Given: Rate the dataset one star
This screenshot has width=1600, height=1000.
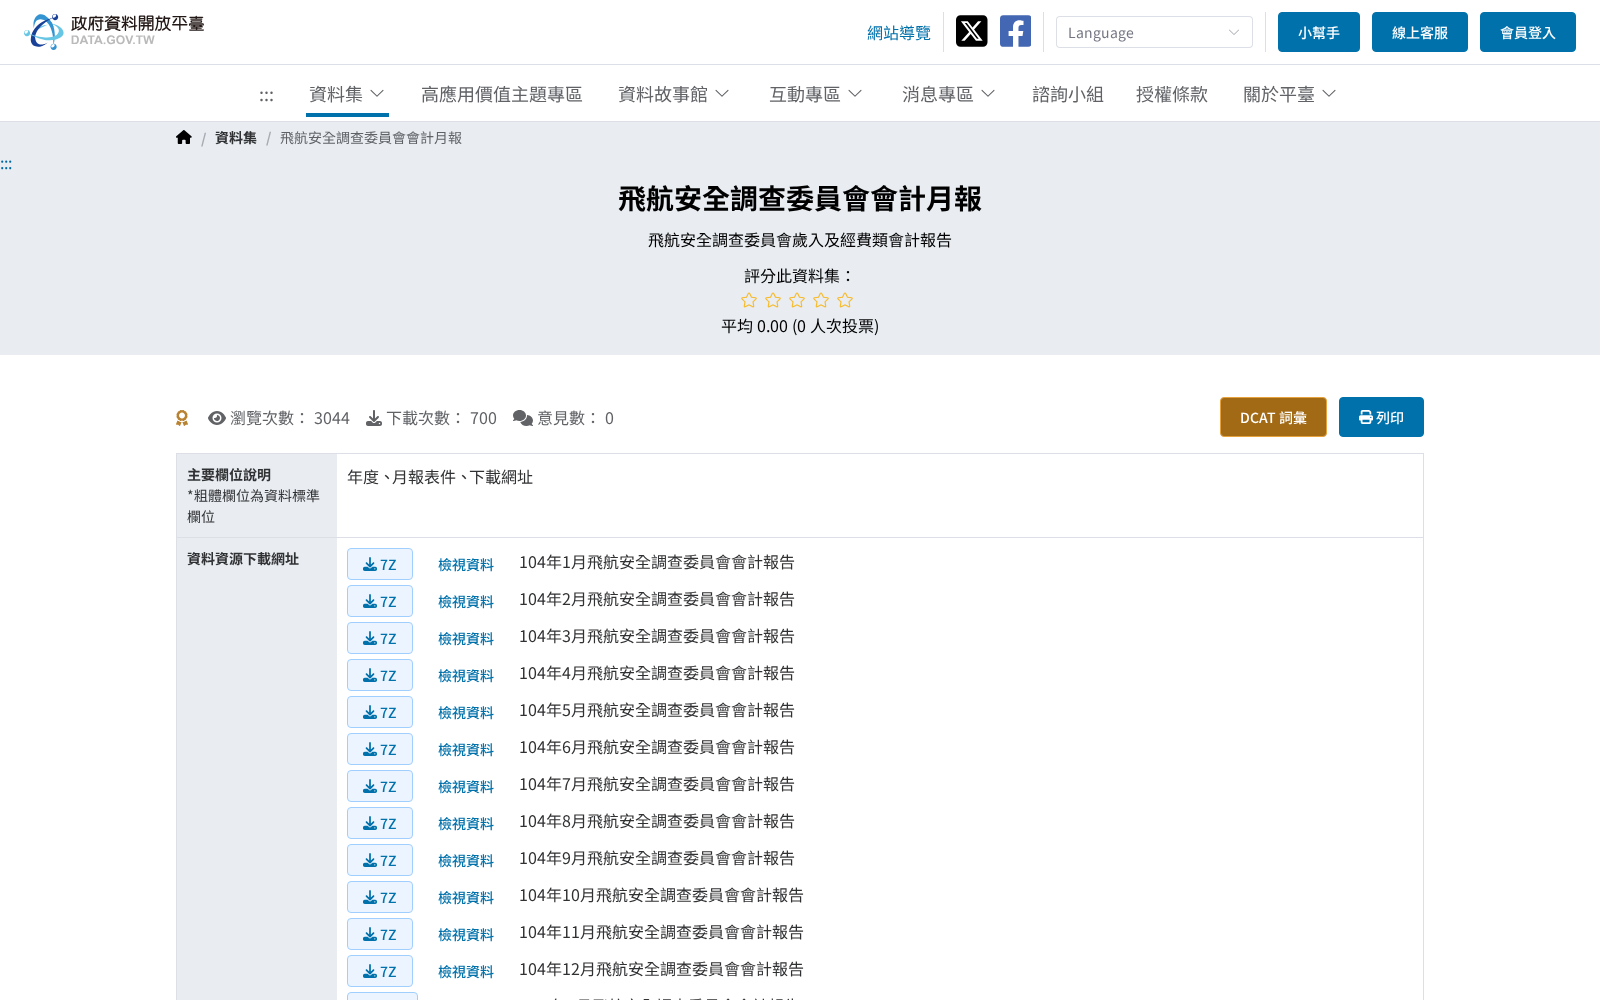Looking at the screenshot, I should pyautogui.click(x=749, y=300).
